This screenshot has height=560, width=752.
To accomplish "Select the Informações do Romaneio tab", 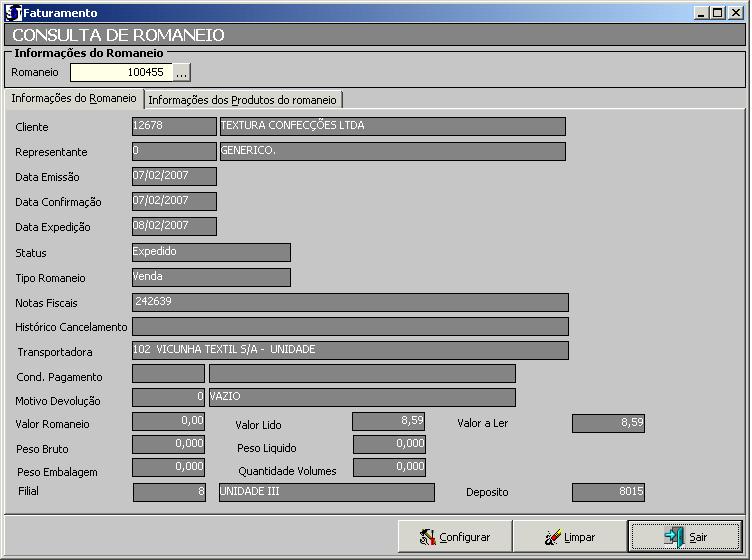I will (x=74, y=99).
